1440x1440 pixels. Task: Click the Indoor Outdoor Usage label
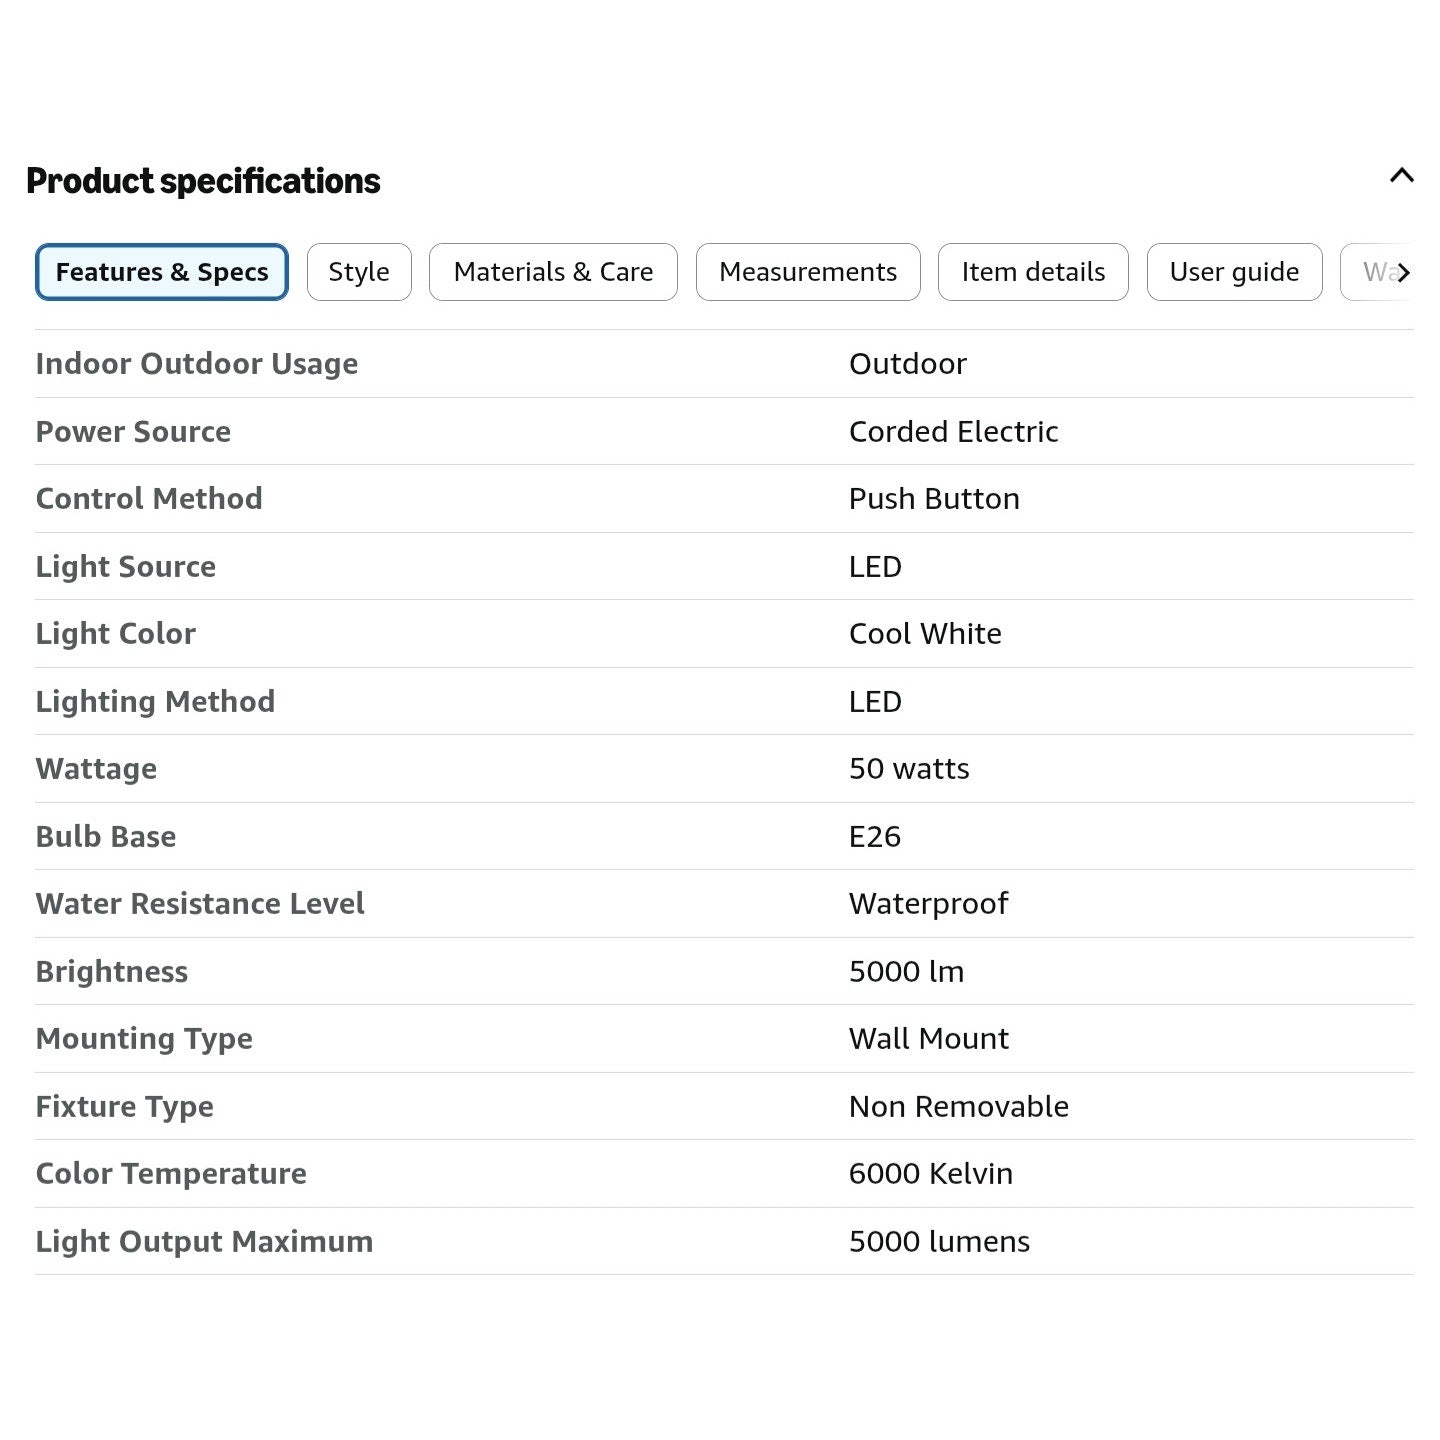pyautogui.click(x=197, y=364)
